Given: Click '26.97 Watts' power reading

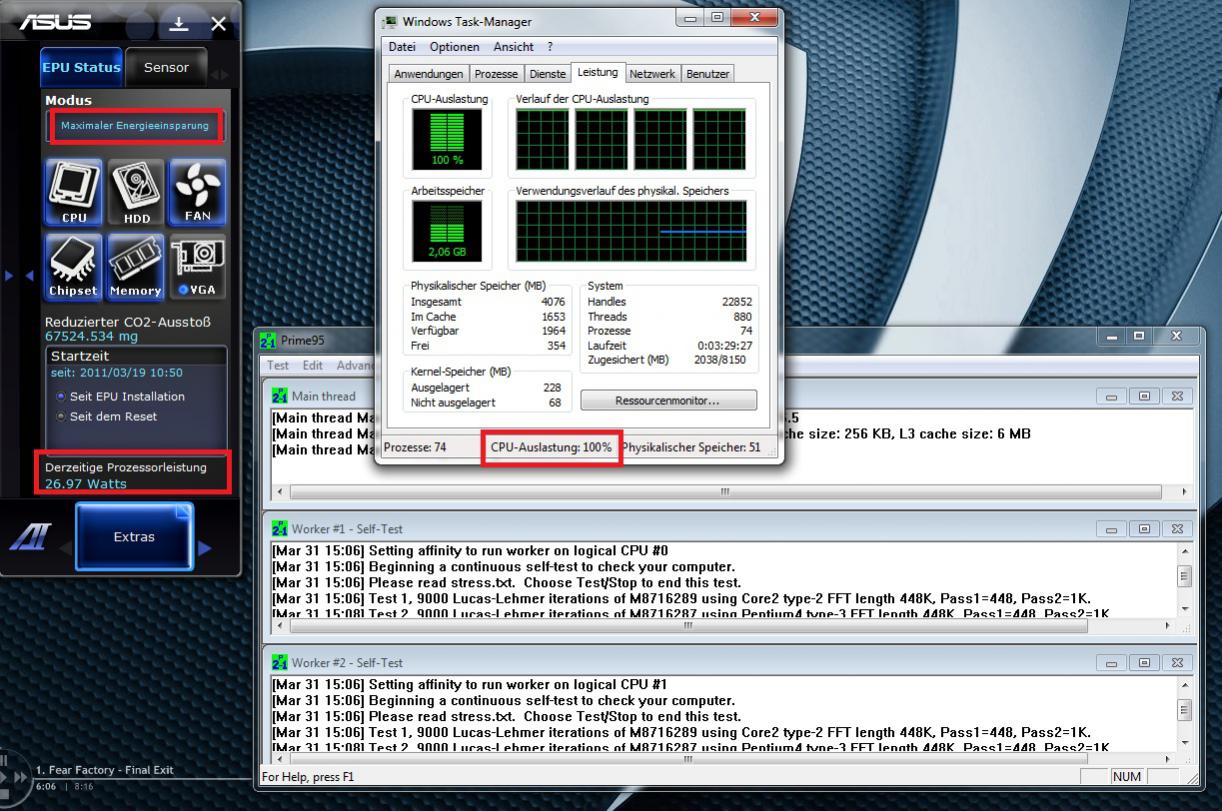Looking at the screenshot, I should 86,484.
